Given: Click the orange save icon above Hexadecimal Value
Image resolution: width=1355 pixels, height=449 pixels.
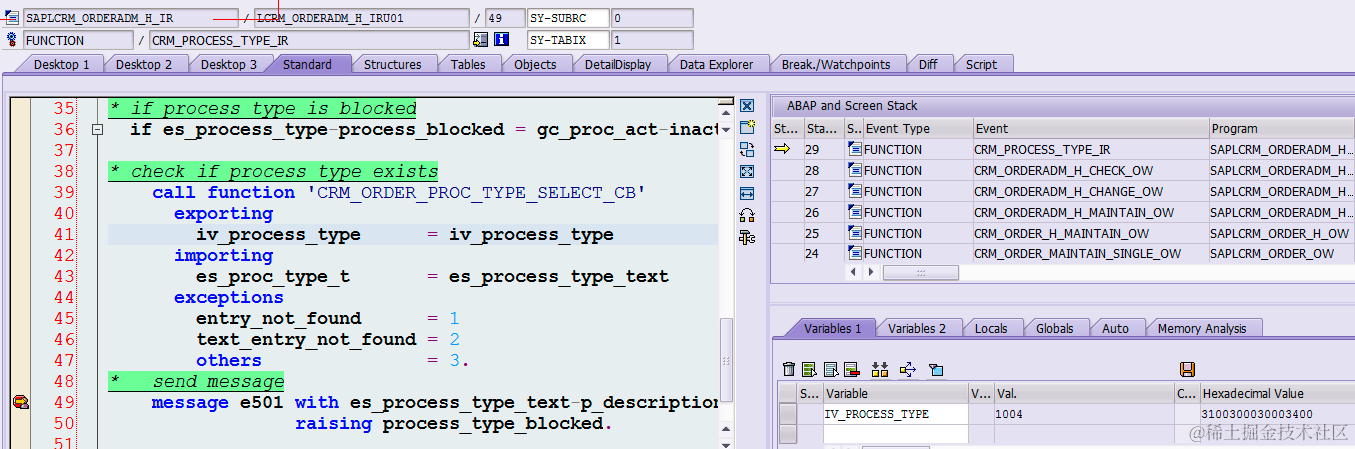Looking at the screenshot, I should 1188,370.
